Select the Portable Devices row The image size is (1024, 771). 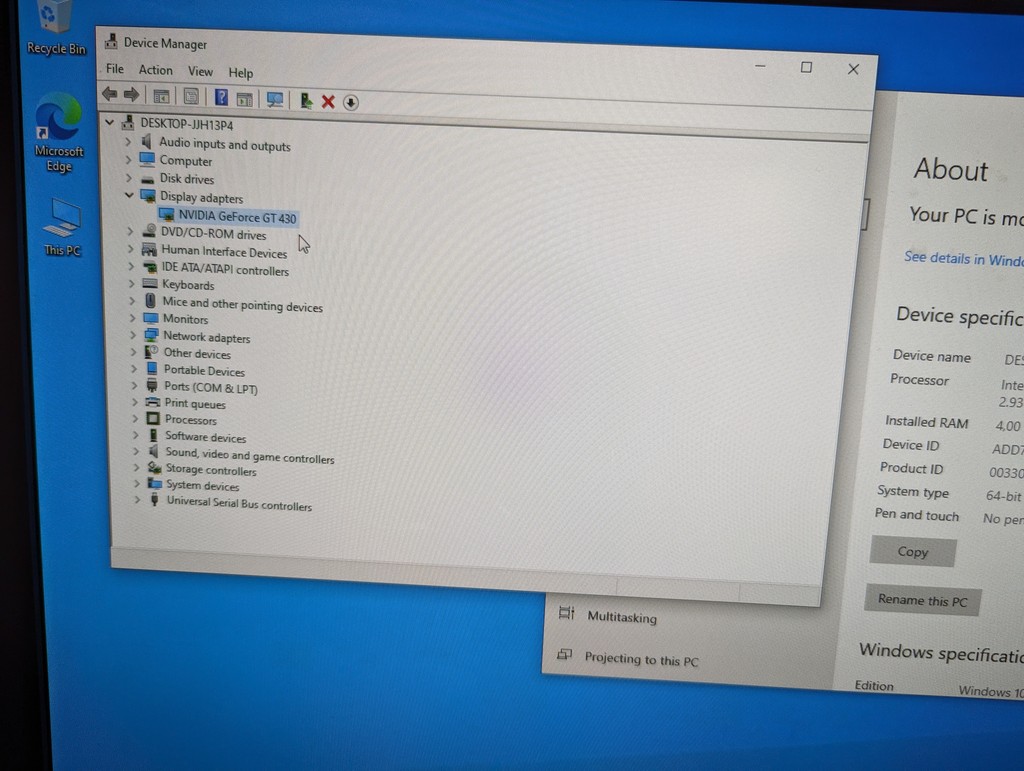[x=204, y=370]
